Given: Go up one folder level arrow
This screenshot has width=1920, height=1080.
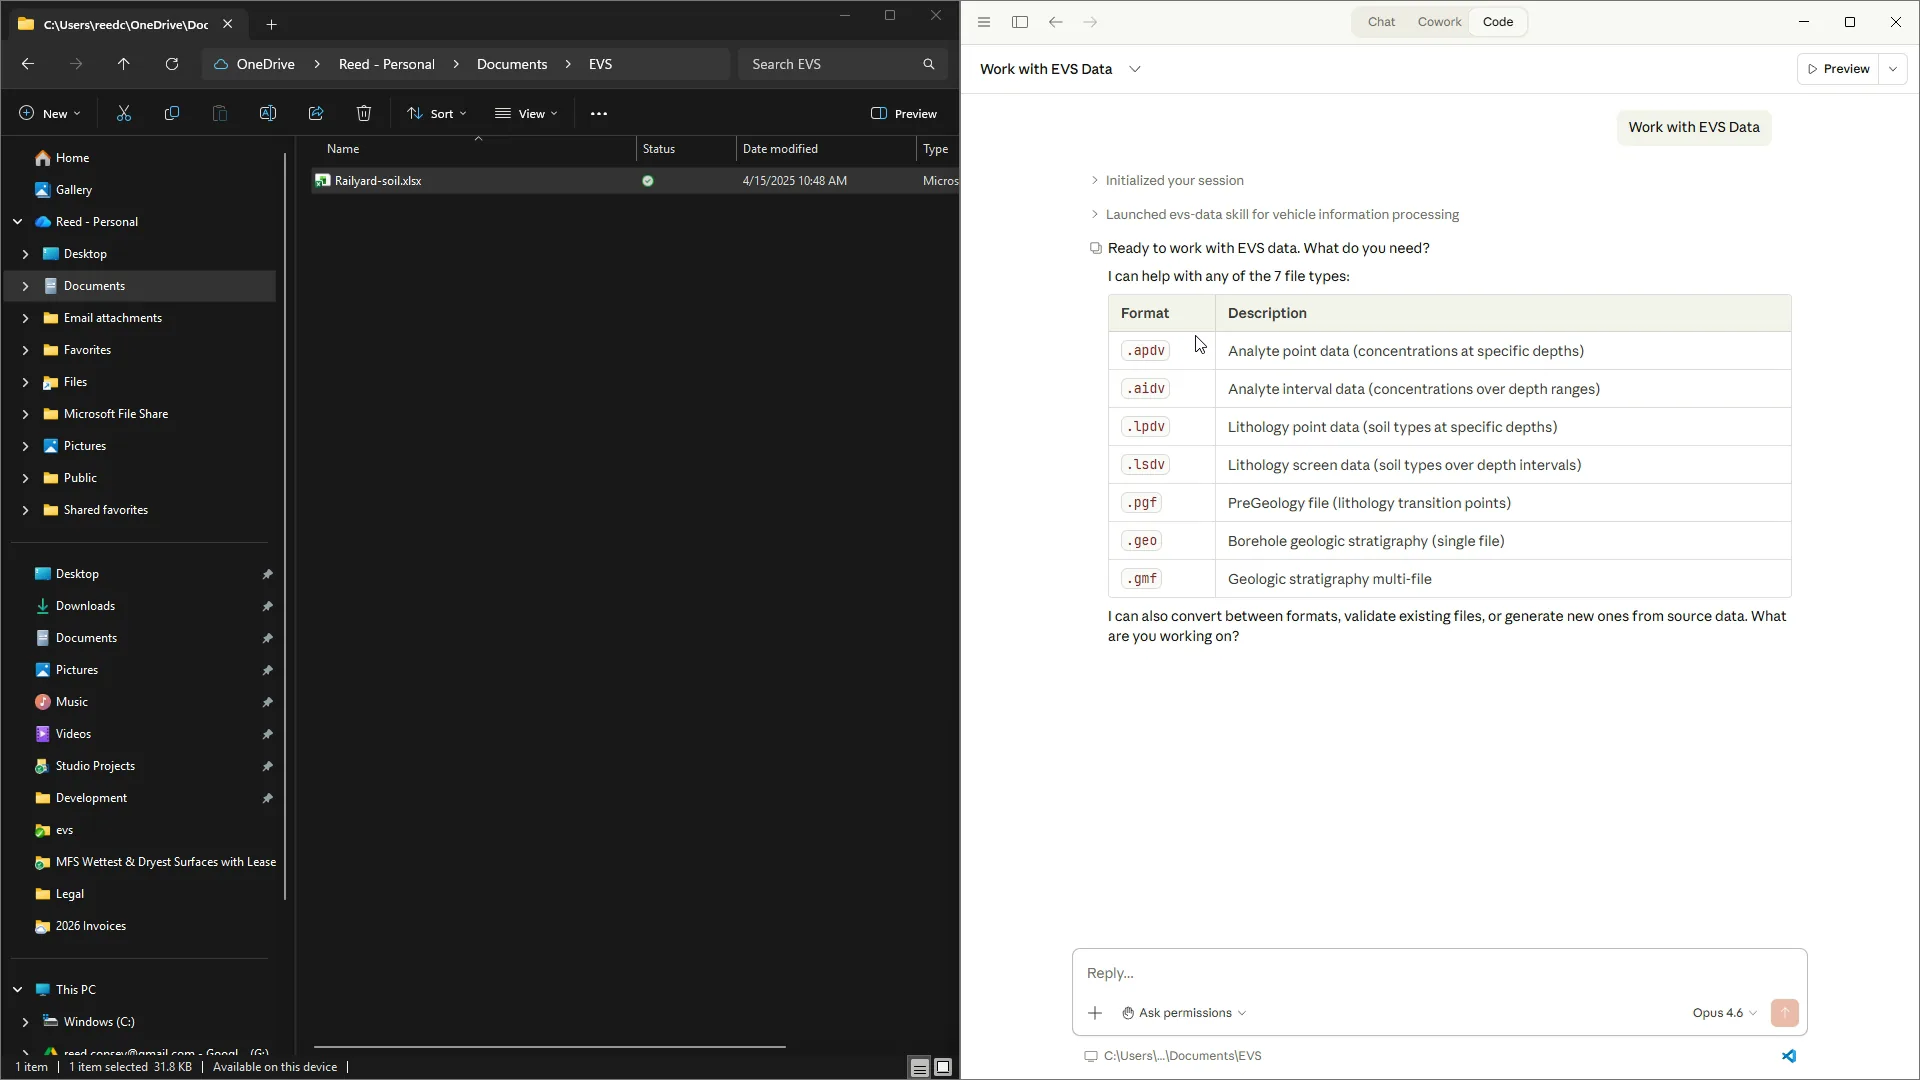Looking at the screenshot, I should point(124,64).
